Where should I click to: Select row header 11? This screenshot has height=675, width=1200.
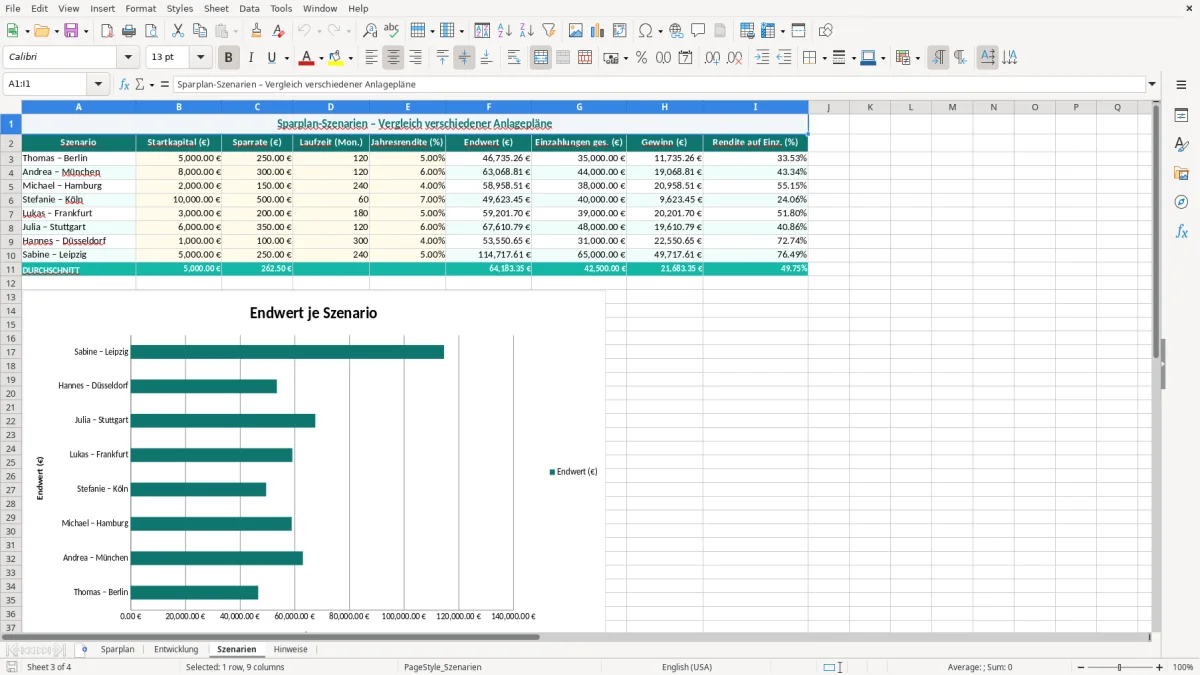tap(10, 269)
